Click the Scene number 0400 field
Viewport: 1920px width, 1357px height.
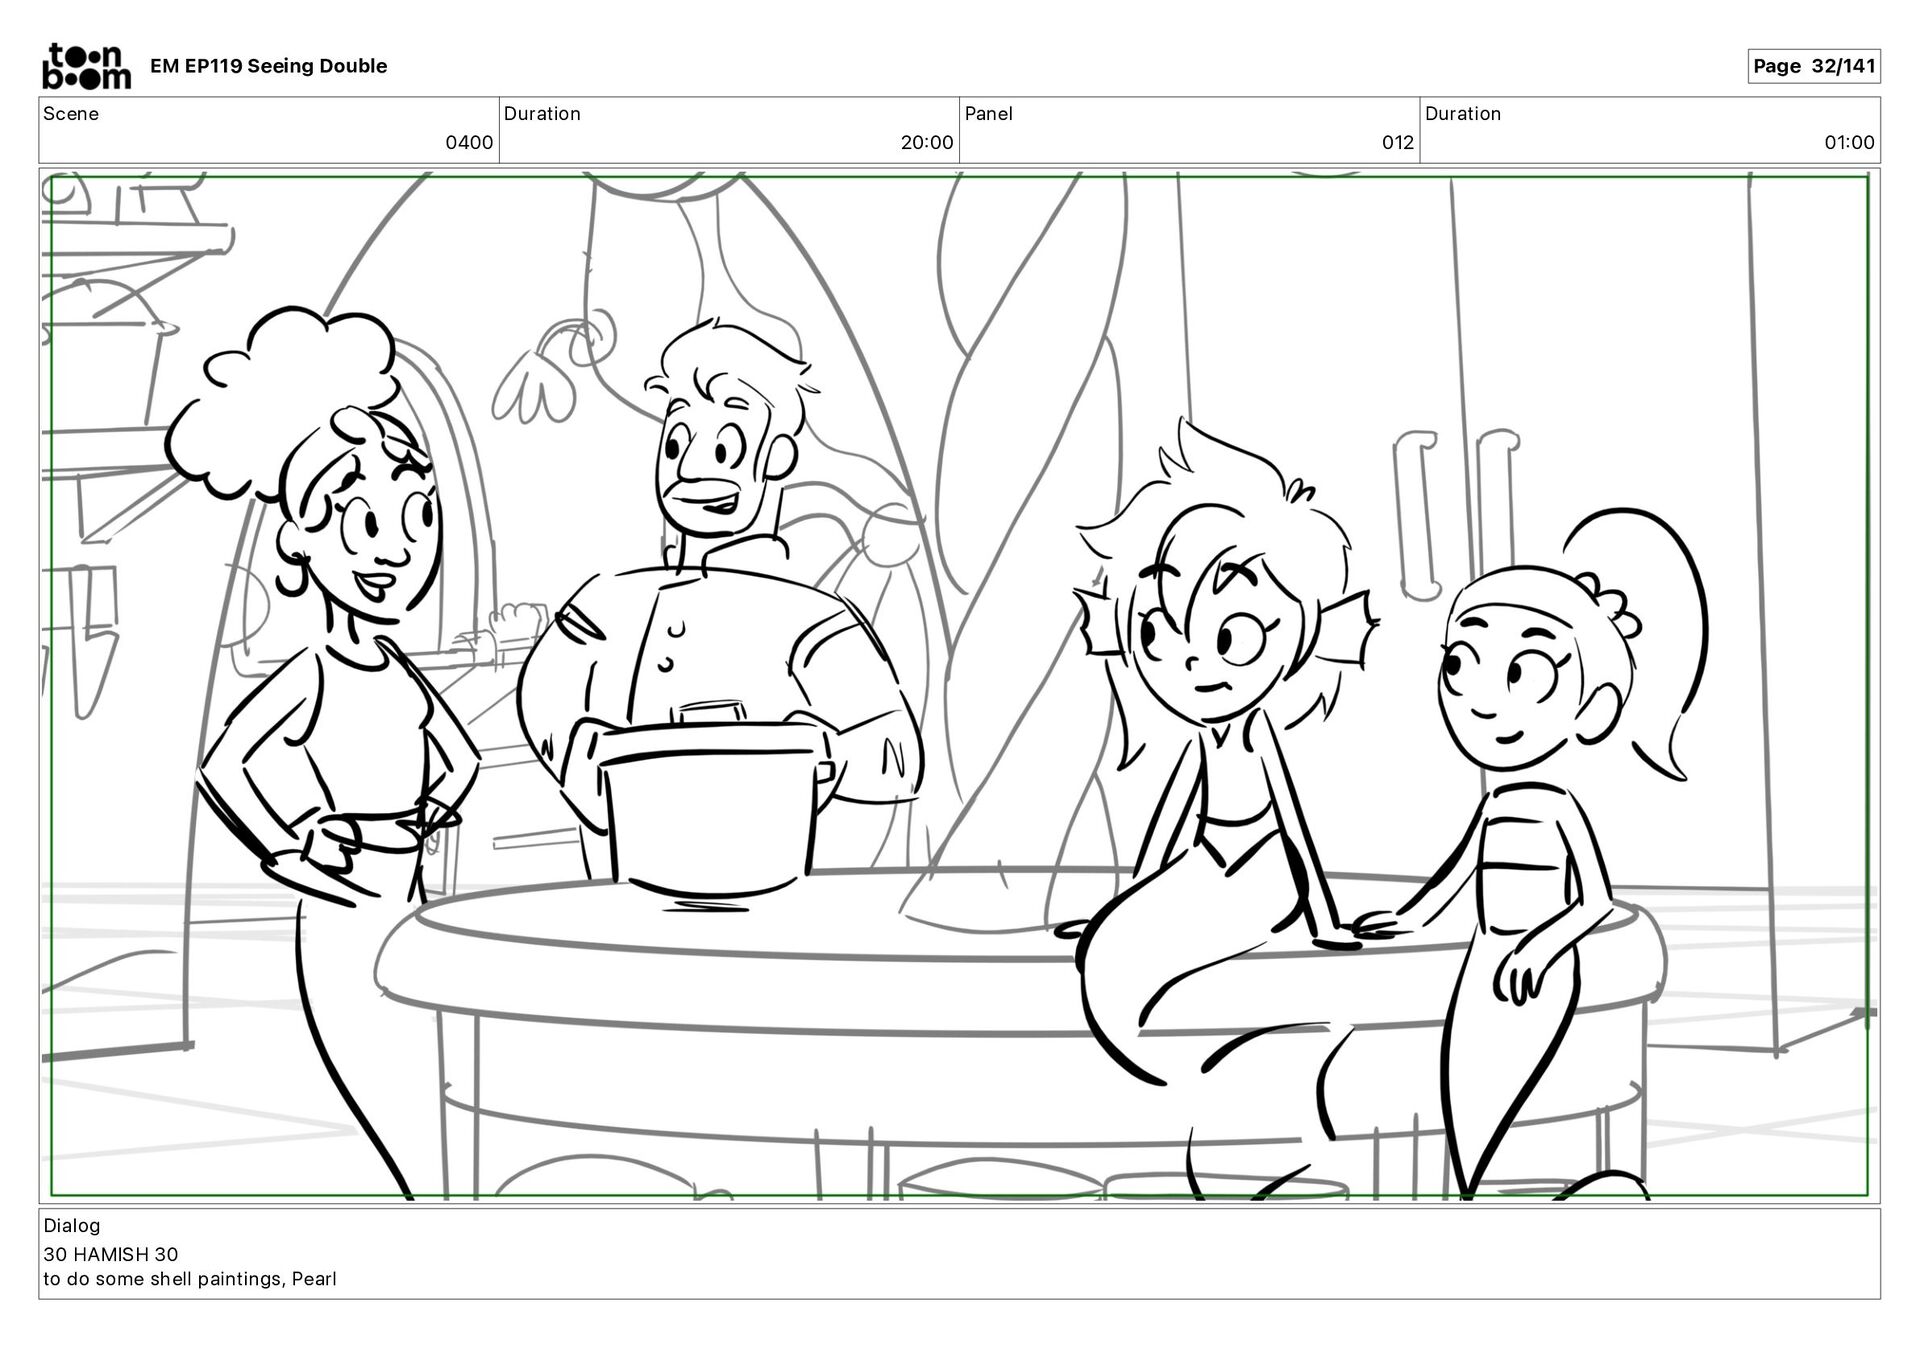tap(468, 143)
